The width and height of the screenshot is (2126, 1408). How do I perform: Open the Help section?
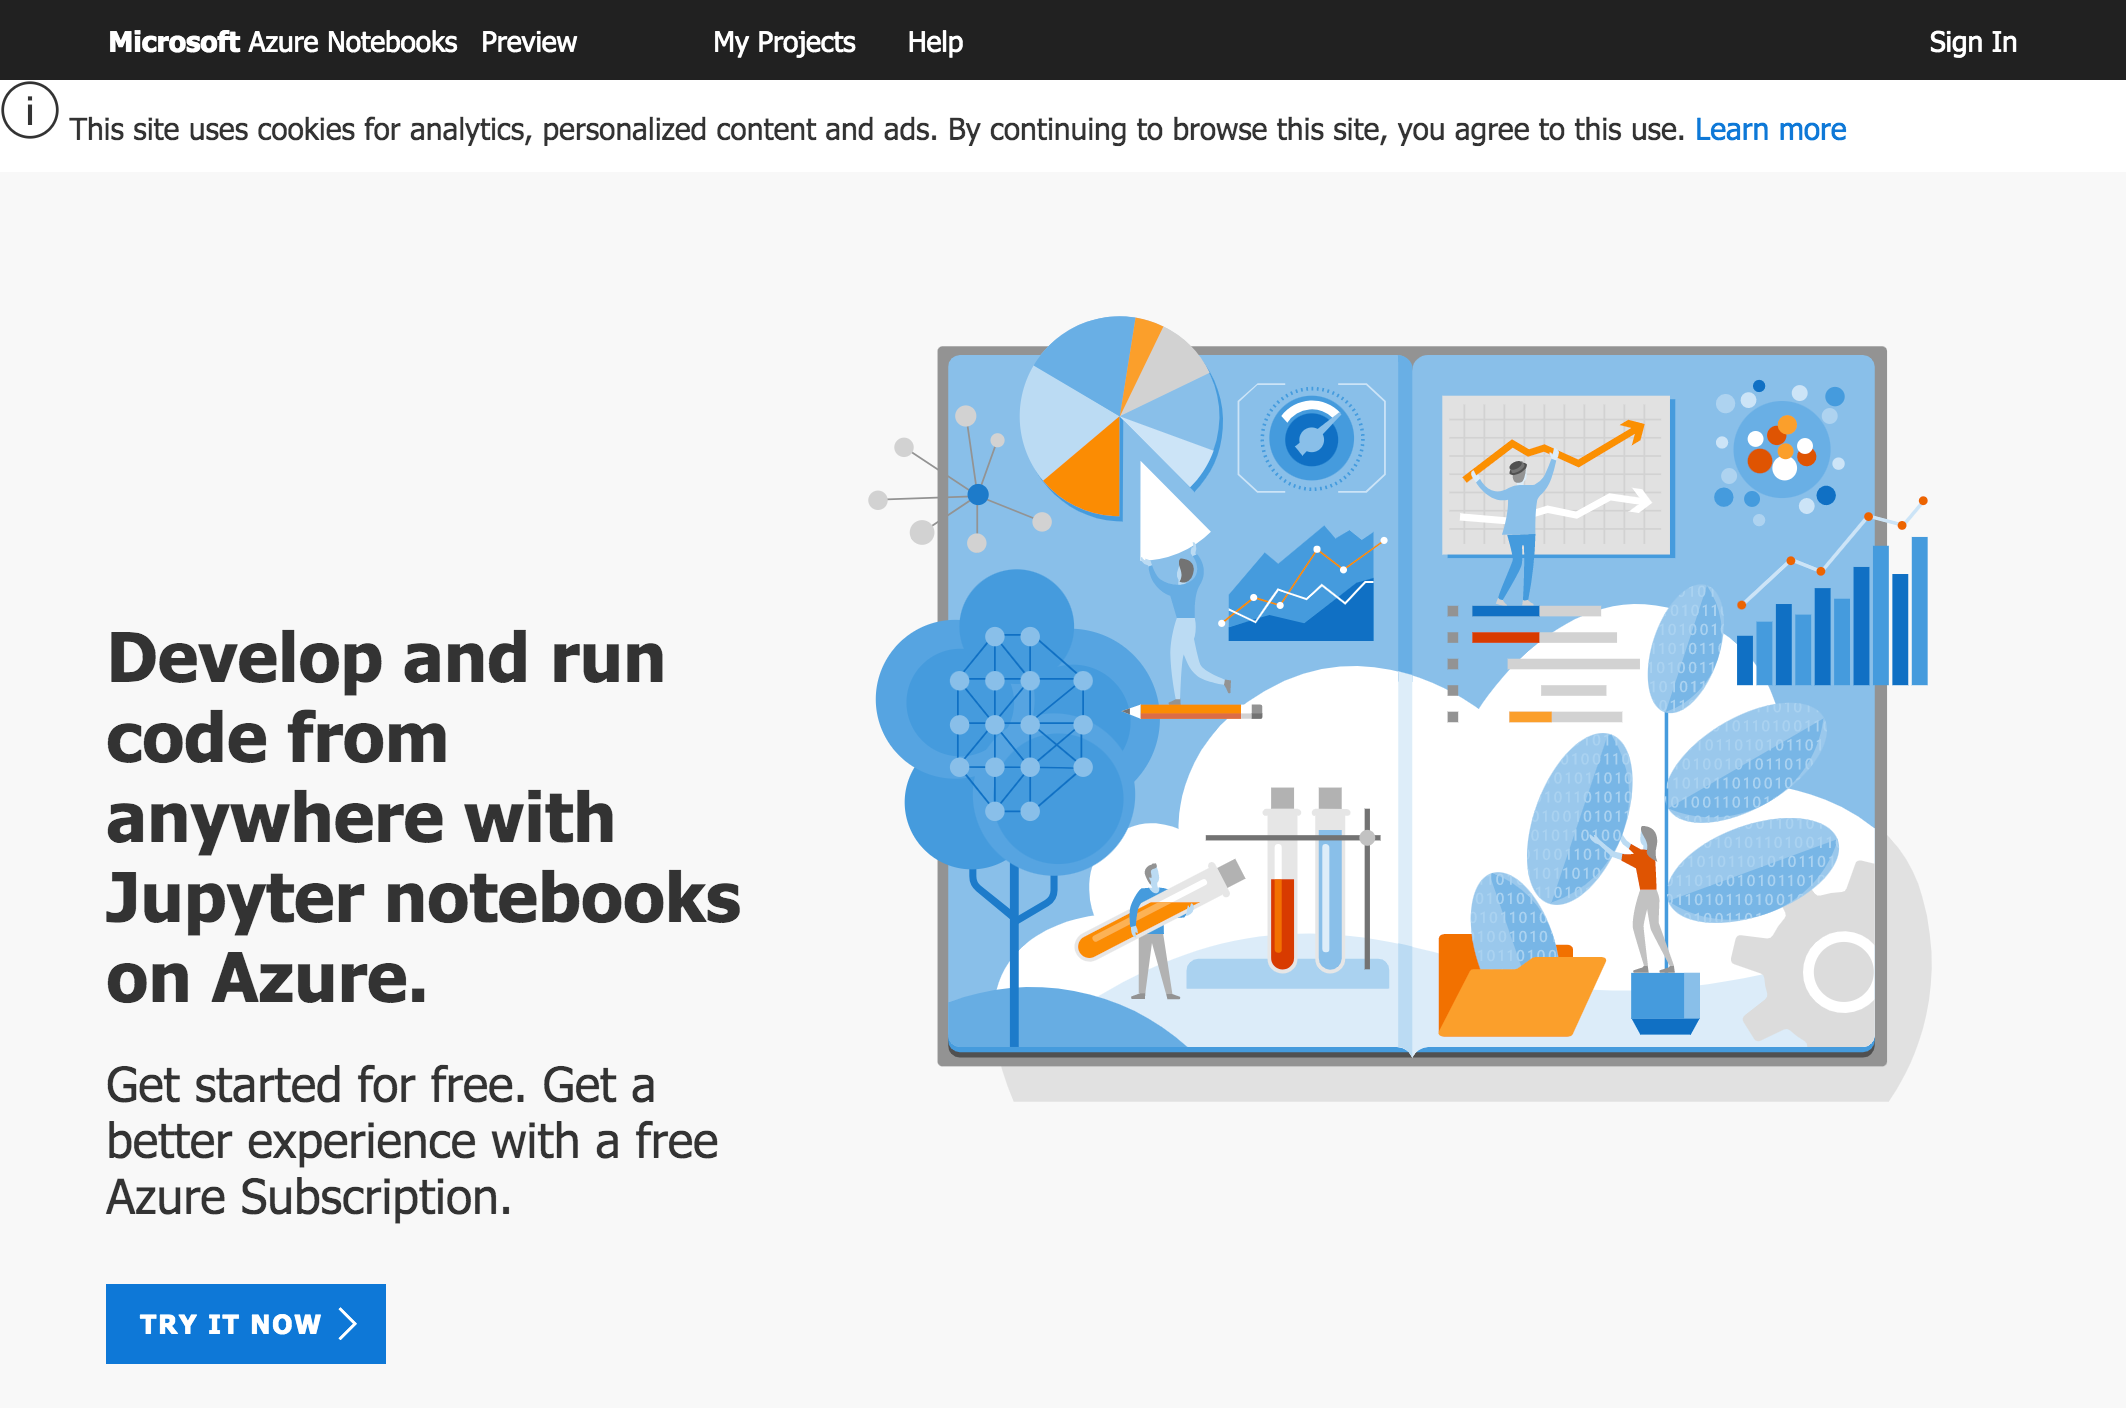click(x=934, y=41)
